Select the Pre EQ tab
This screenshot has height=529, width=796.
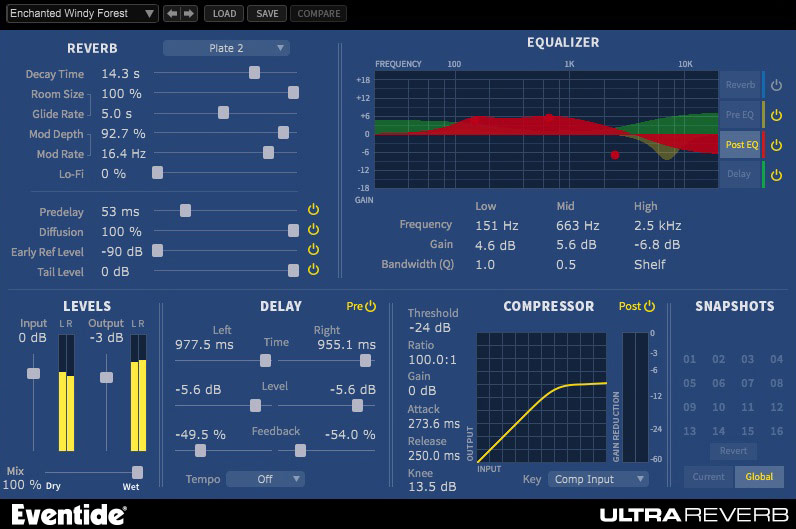(x=740, y=115)
